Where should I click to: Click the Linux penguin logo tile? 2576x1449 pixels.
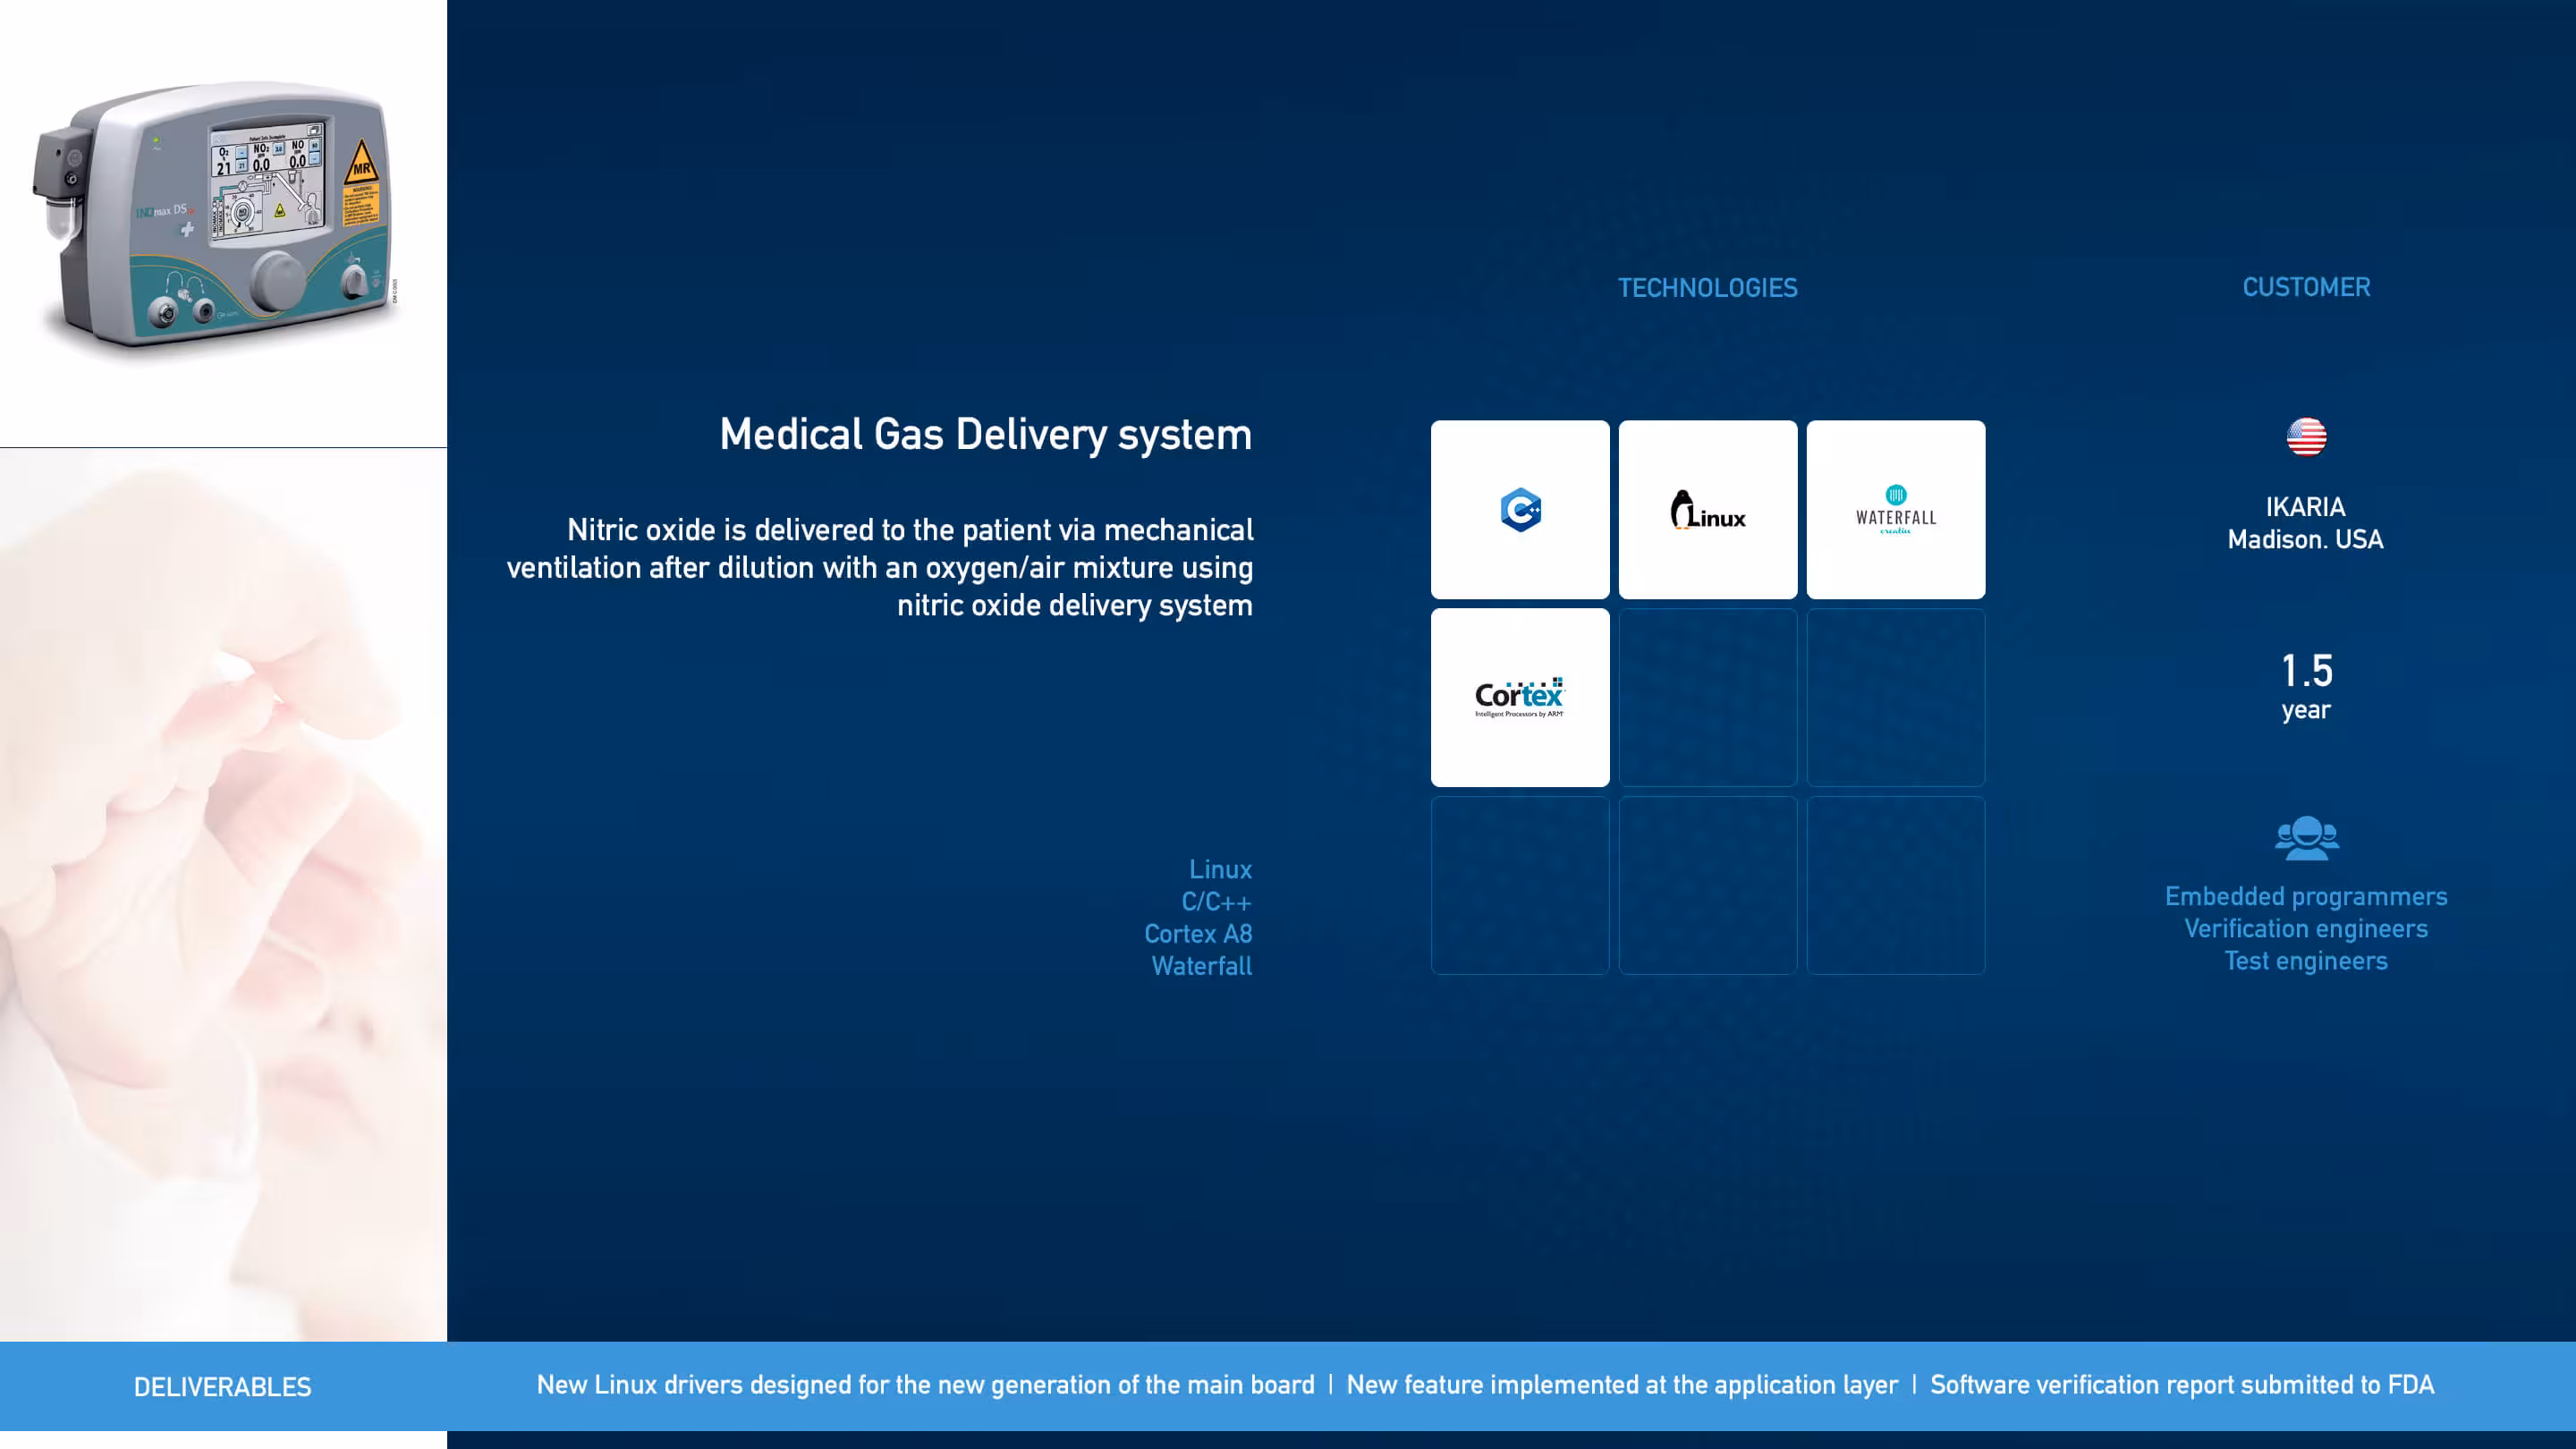(x=1707, y=510)
